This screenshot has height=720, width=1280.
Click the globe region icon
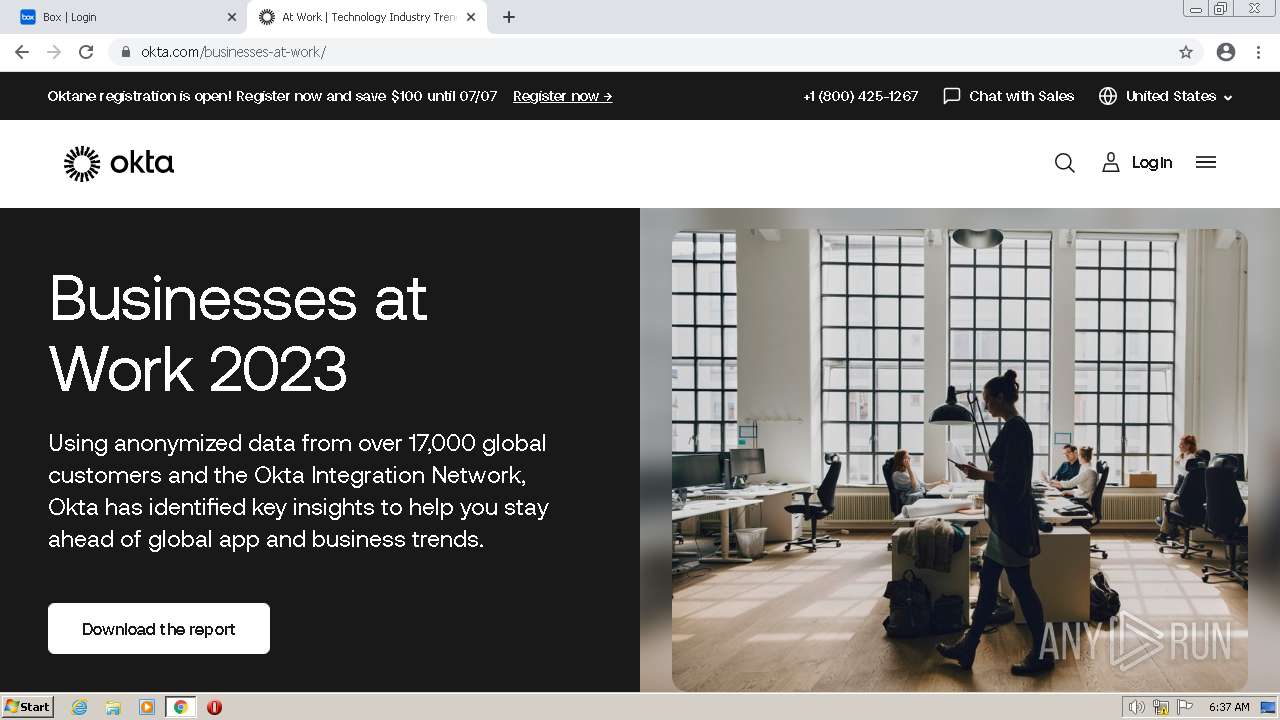(1107, 96)
